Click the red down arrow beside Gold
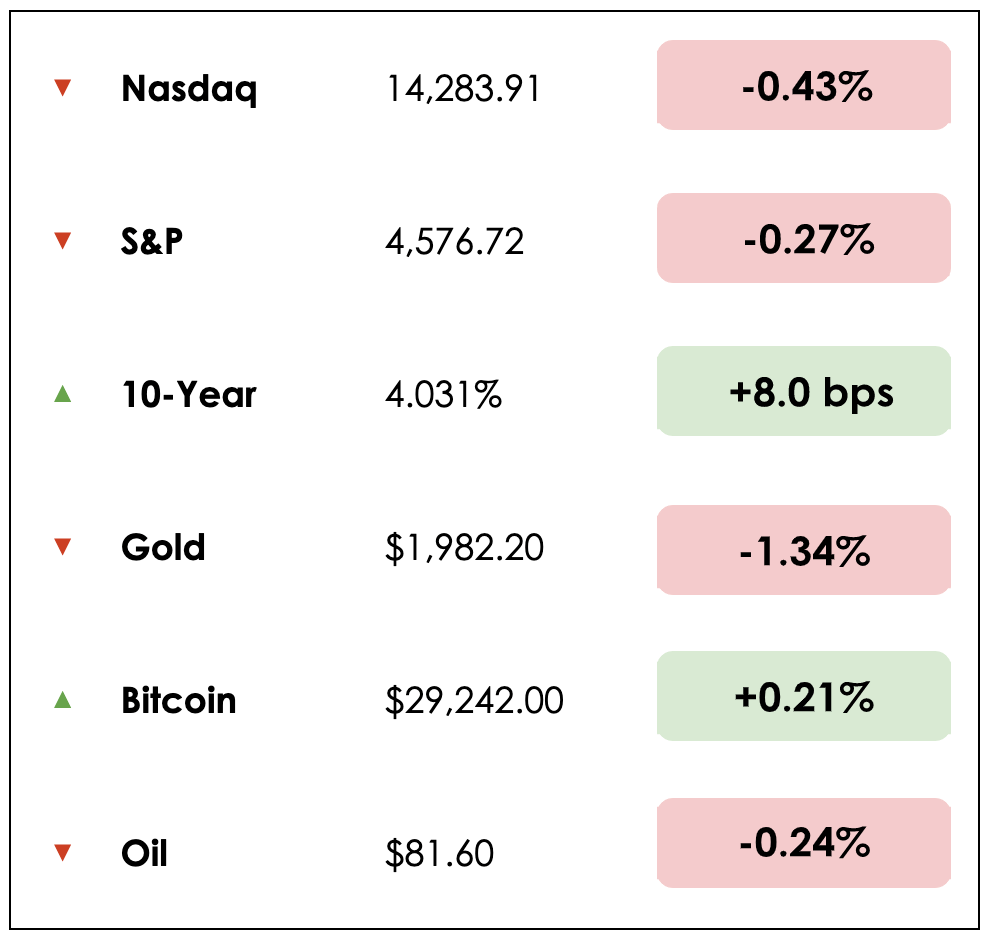 (x=63, y=547)
